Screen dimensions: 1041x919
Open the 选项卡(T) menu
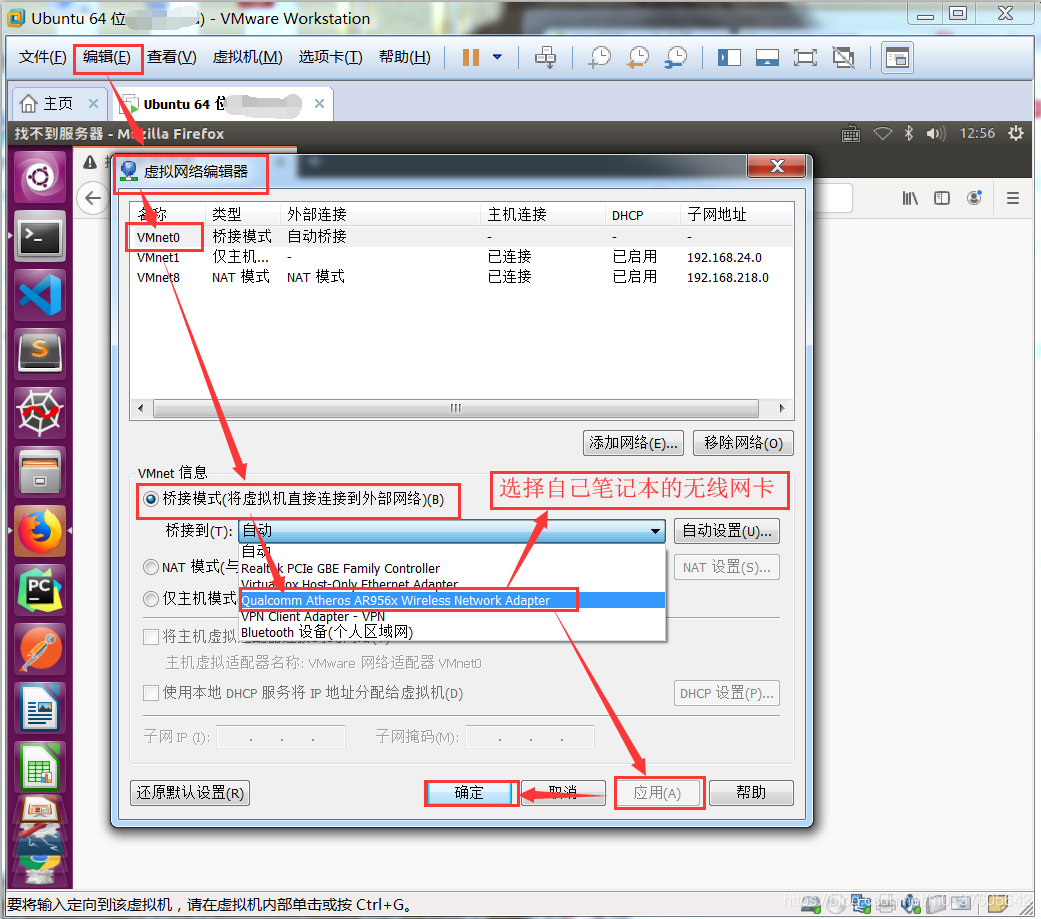[331, 57]
